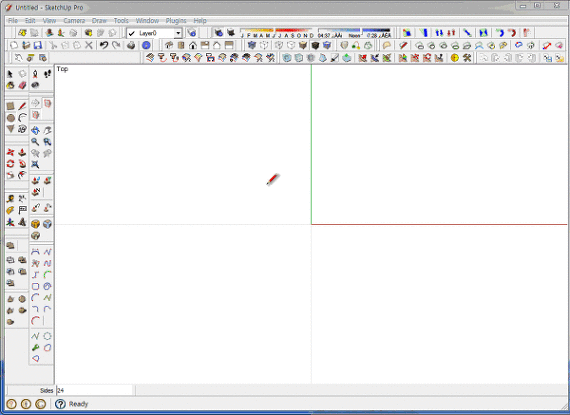Open the Plugins menu
The image size is (570, 415).
[x=176, y=21]
